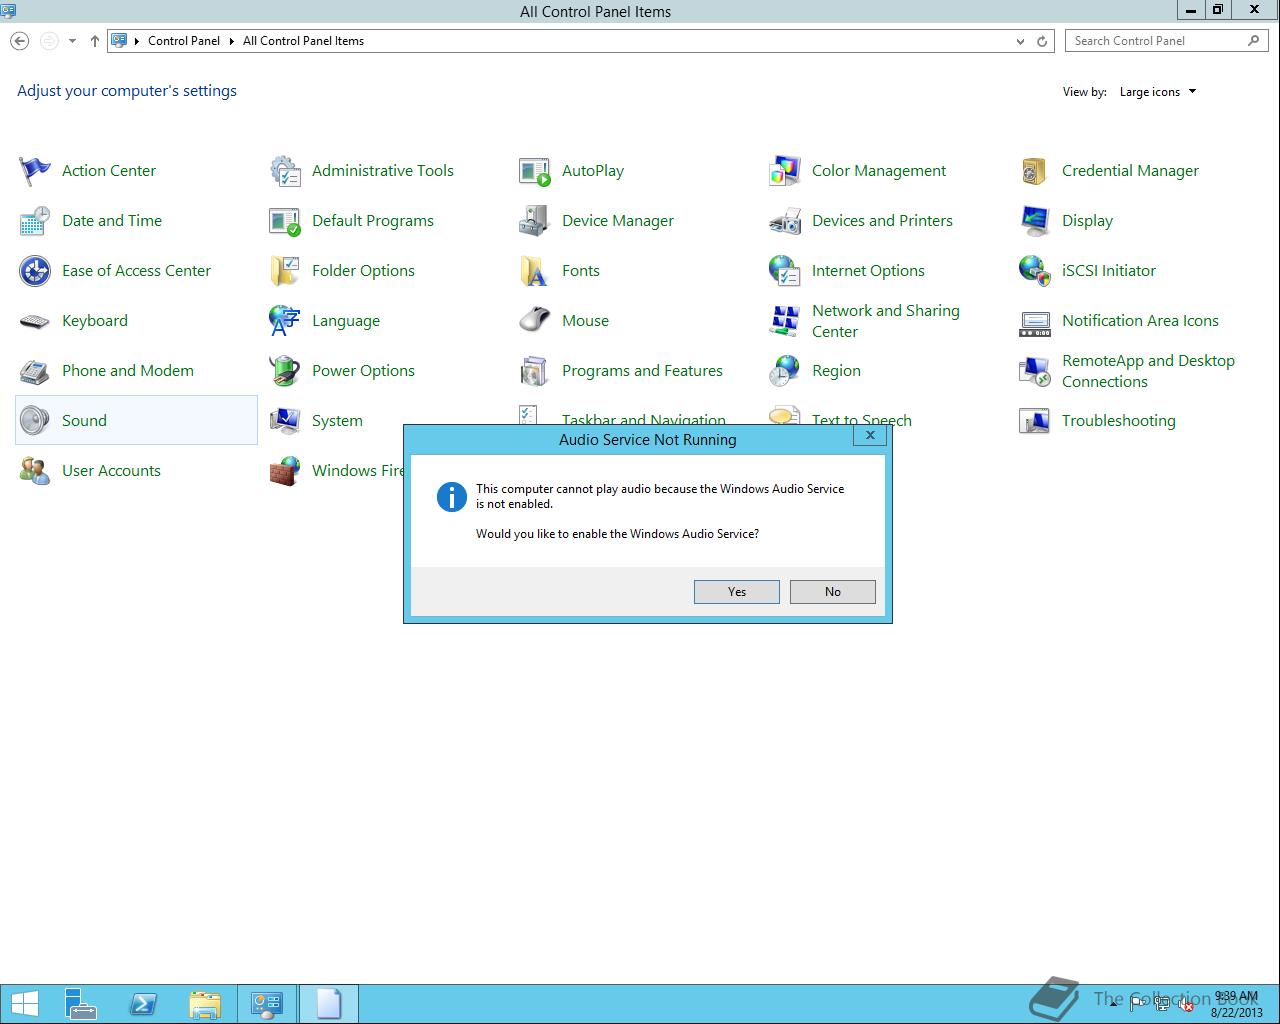Viewport: 1280px width, 1024px height.
Task: Launch Server Manager from taskbar
Action: 81,1004
